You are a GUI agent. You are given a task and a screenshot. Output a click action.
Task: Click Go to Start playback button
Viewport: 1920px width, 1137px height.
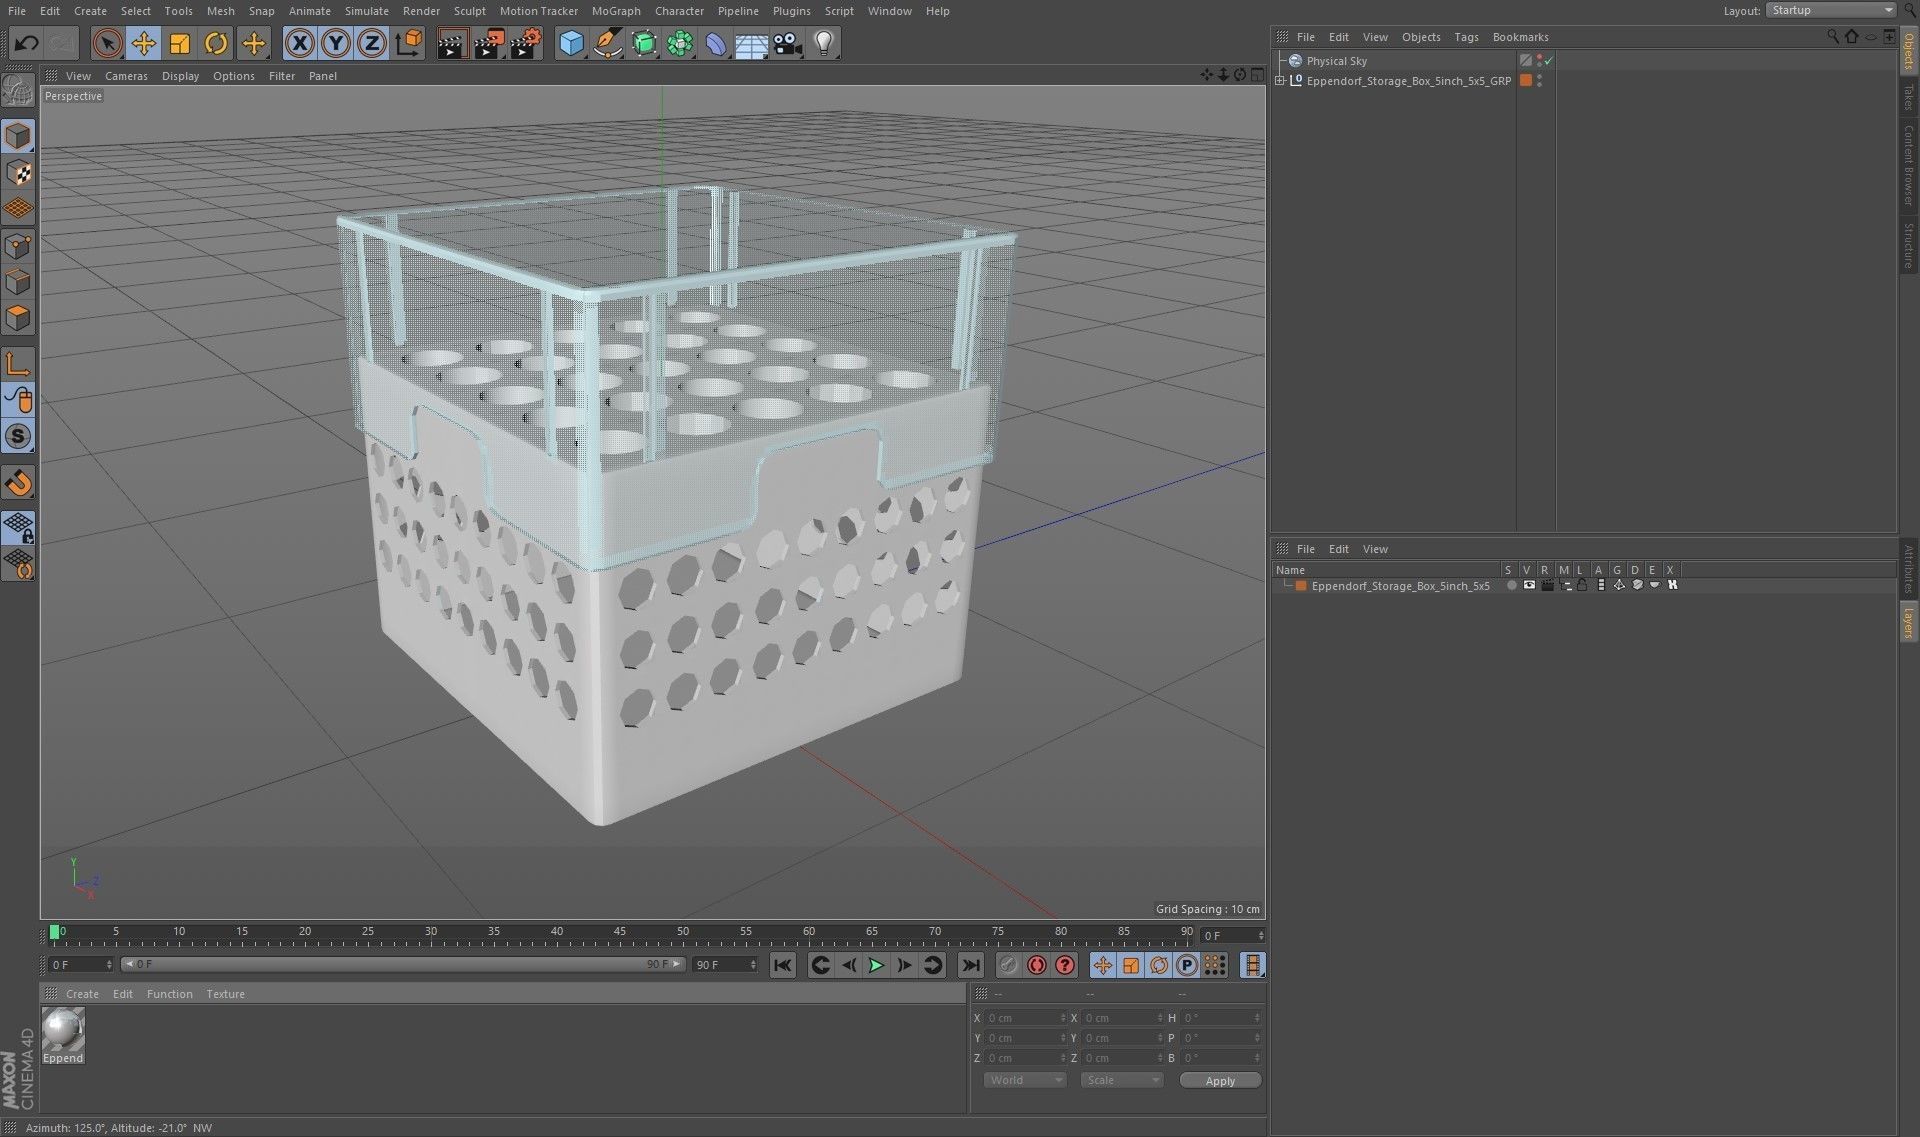click(782, 965)
